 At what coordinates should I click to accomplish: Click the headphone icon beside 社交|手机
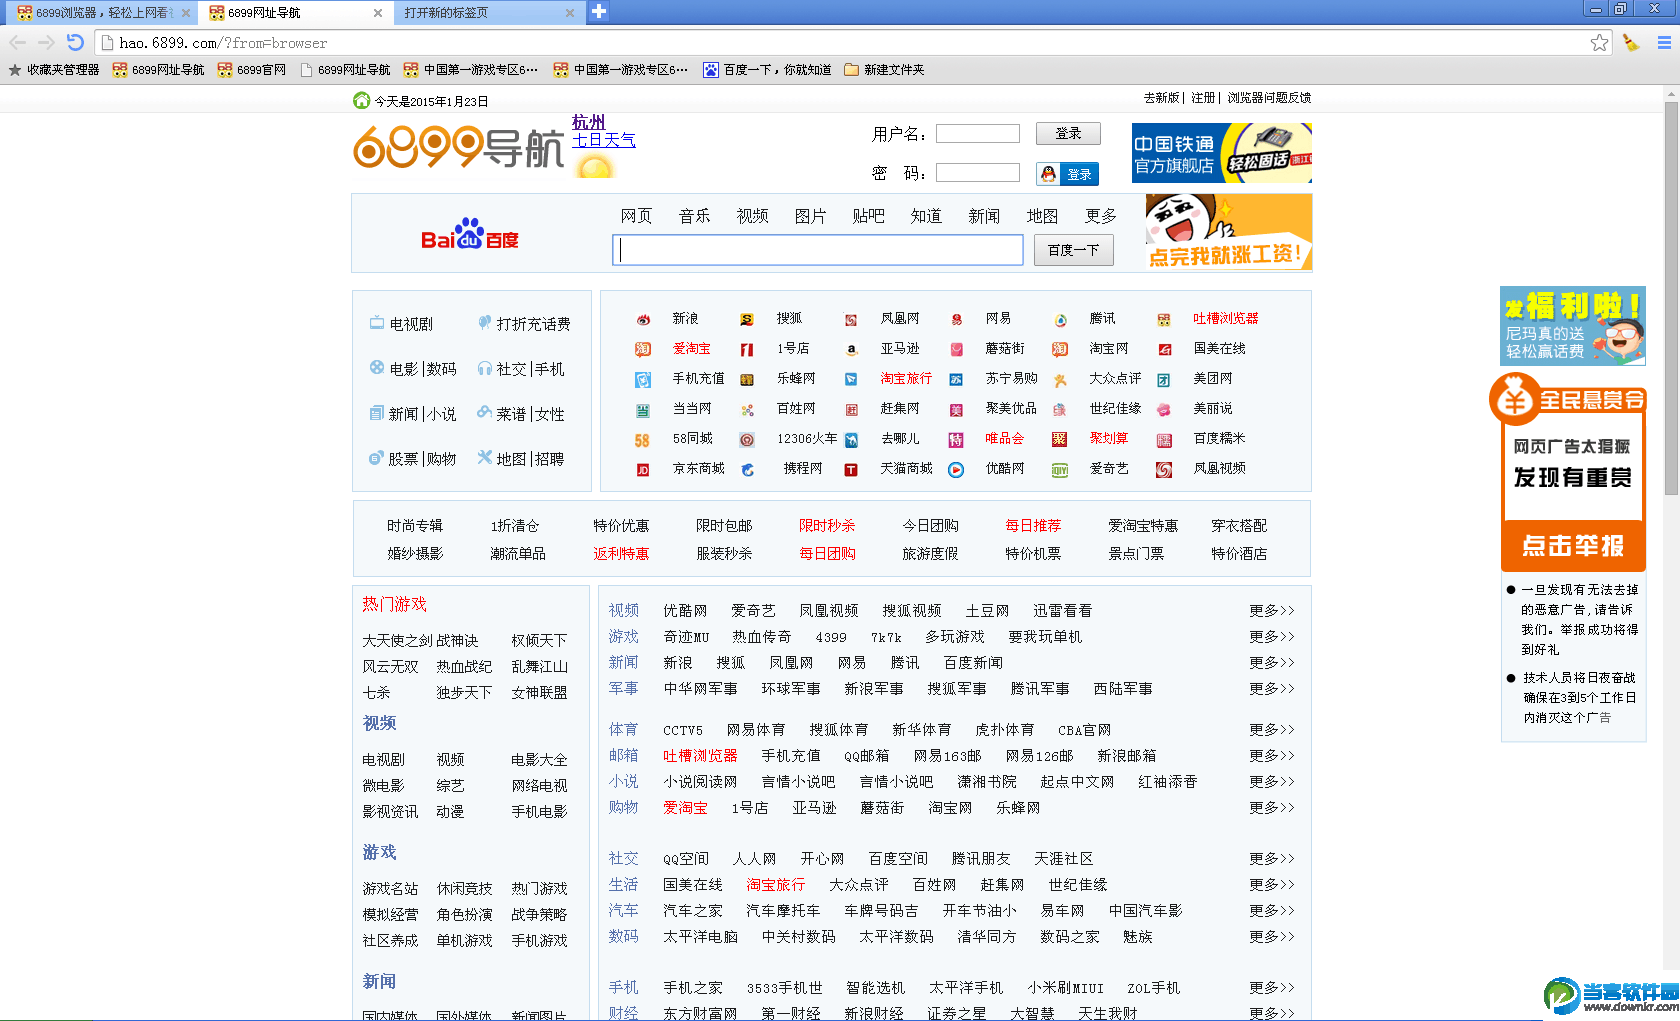tap(484, 368)
